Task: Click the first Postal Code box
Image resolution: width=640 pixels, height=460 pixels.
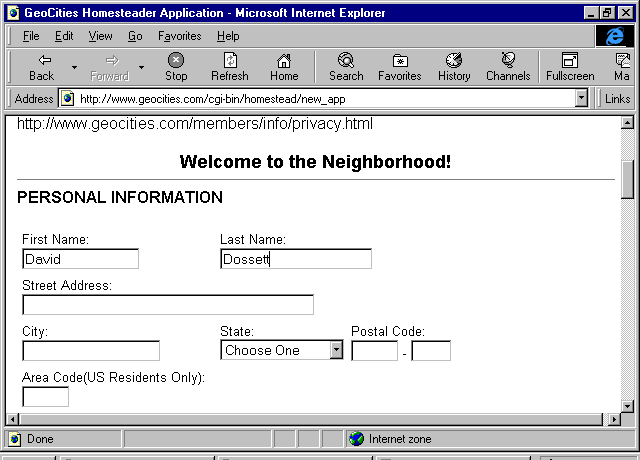Action: [x=374, y=351]
